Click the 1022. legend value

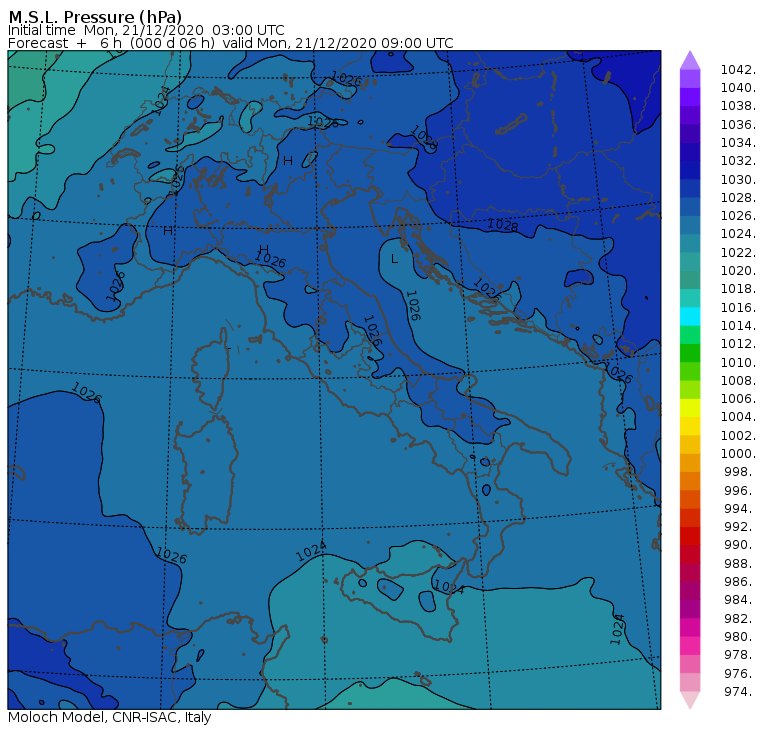pyautogui.click(x=738, y=253)
